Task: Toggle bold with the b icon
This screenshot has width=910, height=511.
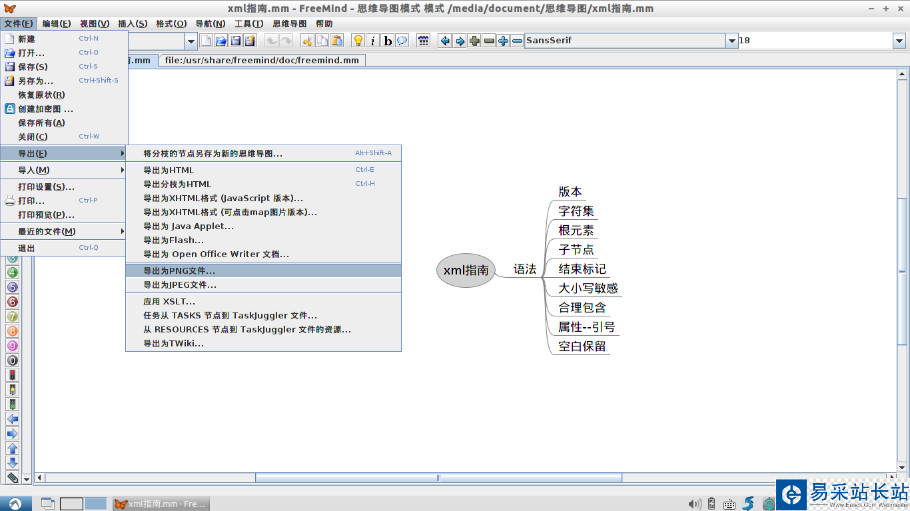Action: [x=387, y=40]
